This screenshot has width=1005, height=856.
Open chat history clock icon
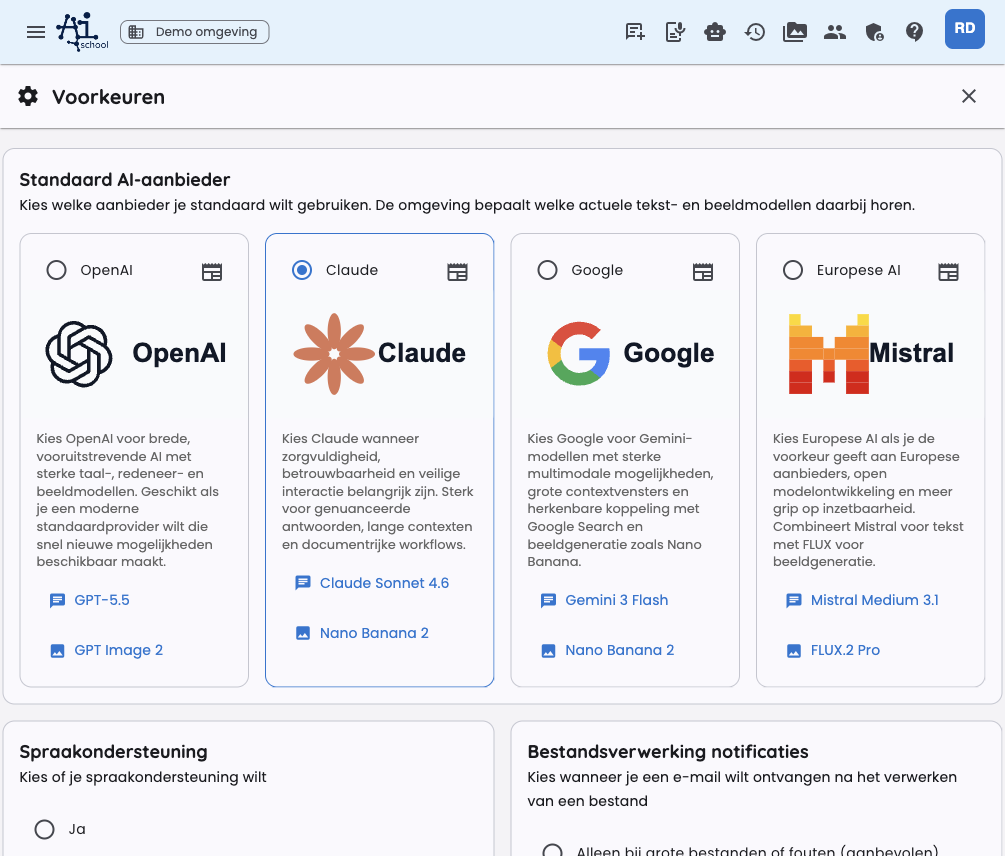tap(755, 31)
